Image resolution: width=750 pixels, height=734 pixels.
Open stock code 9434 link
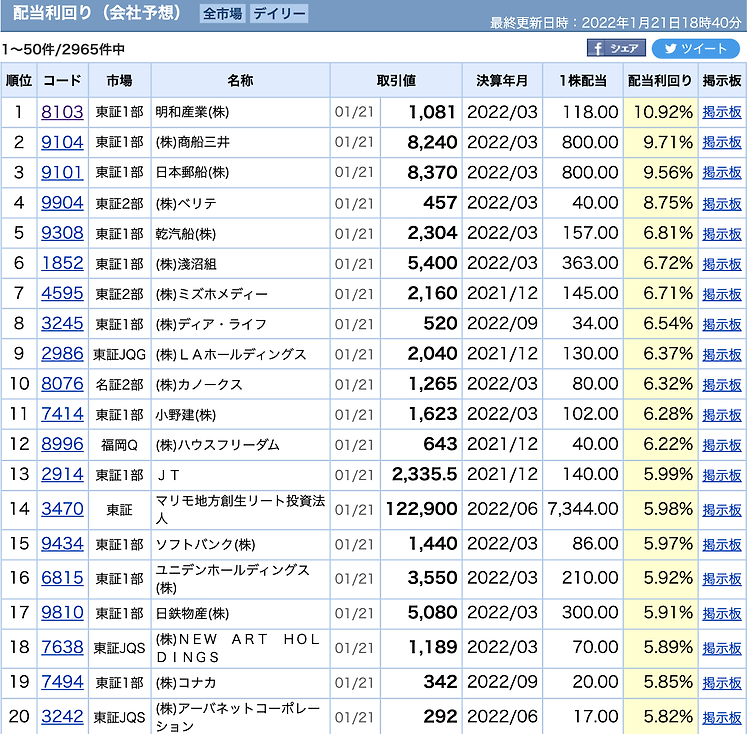(62, 544)
